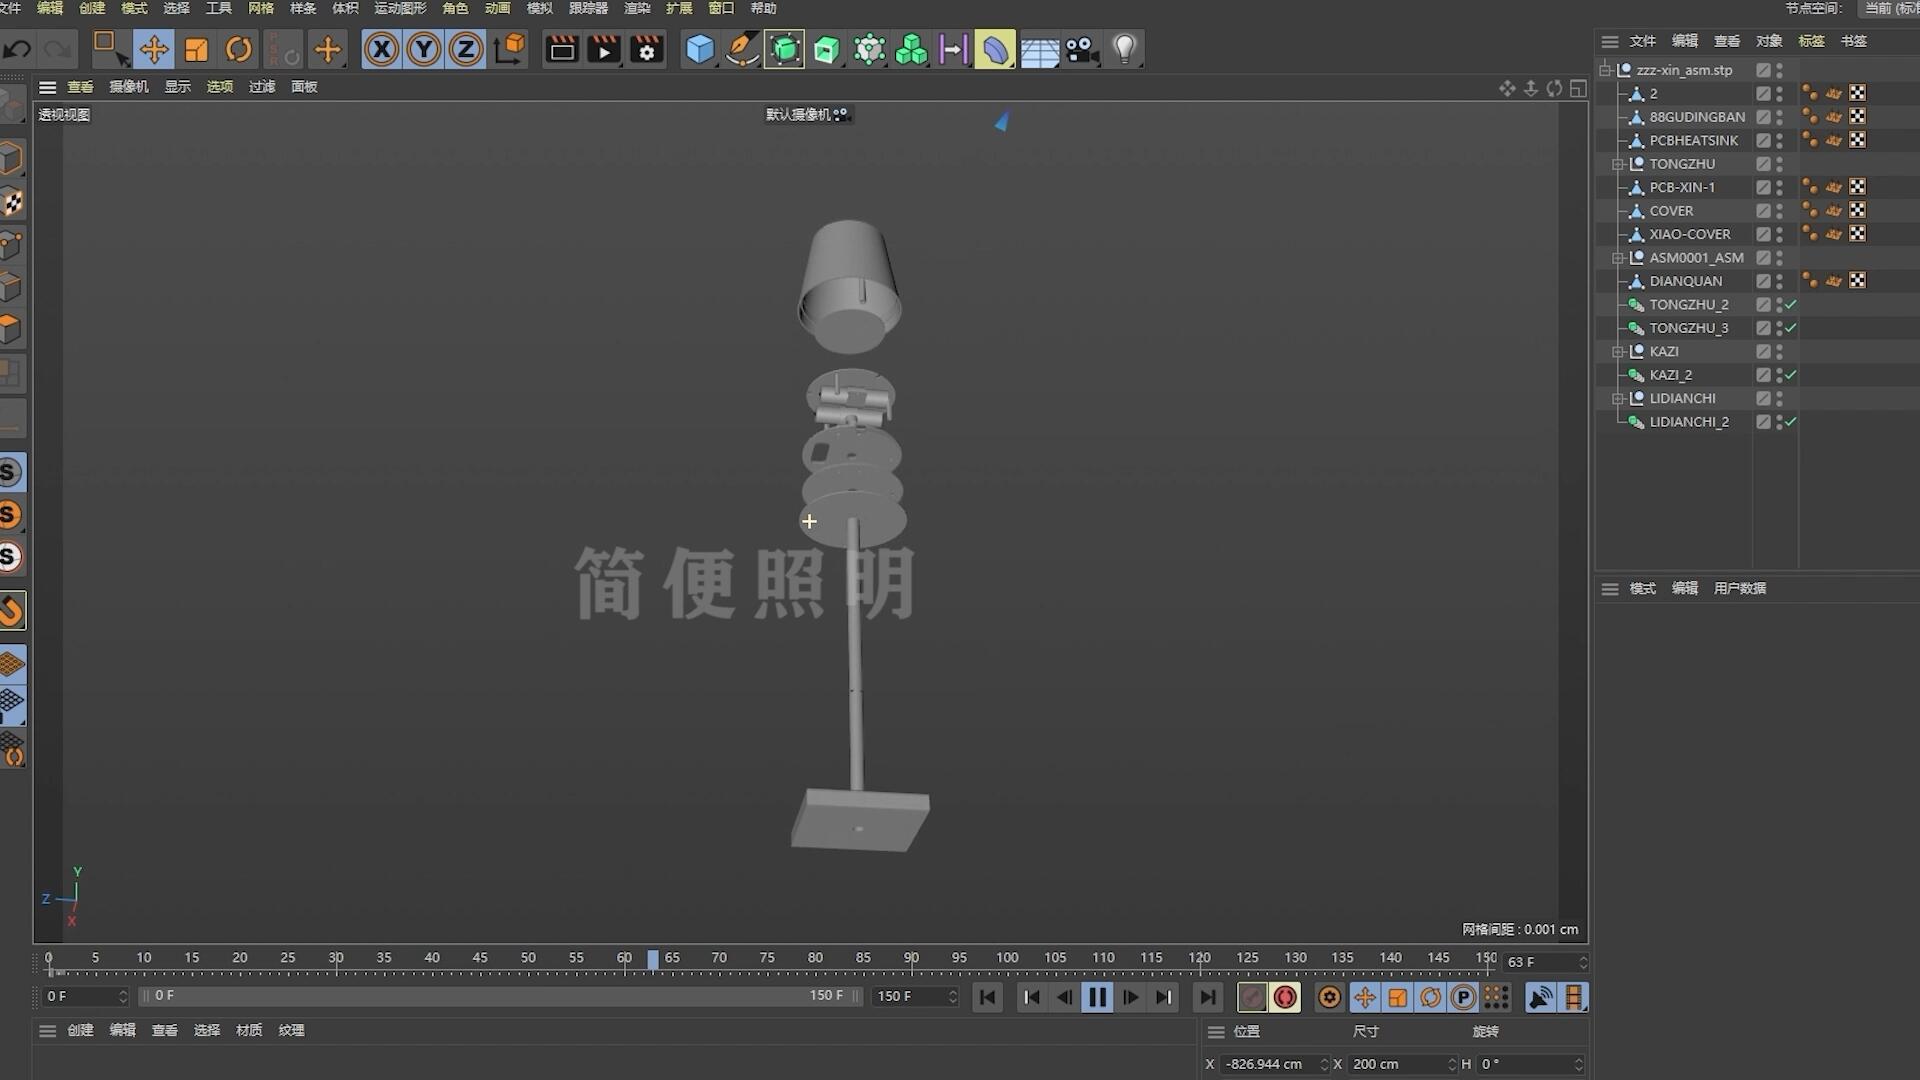Expand the LIDIANCHI tree node
This screenshot has height=1080, width=1920.
1617,399
